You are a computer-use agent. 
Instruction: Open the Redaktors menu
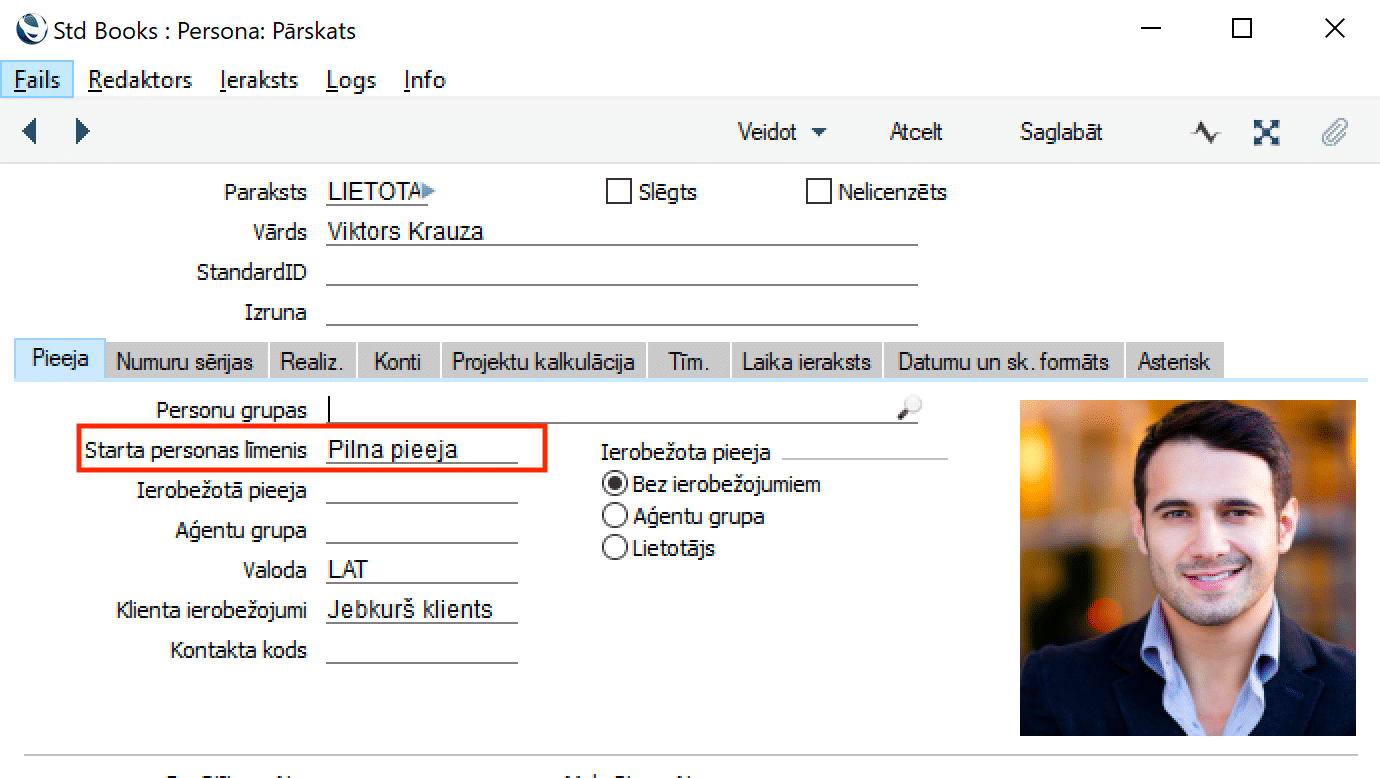[x=140, y=80]
